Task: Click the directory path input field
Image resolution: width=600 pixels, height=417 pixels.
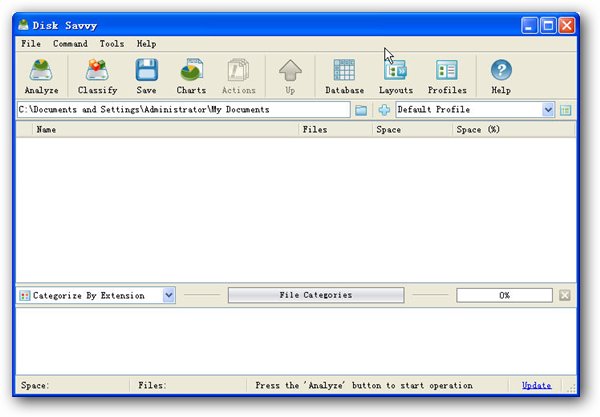Action: 183,110
